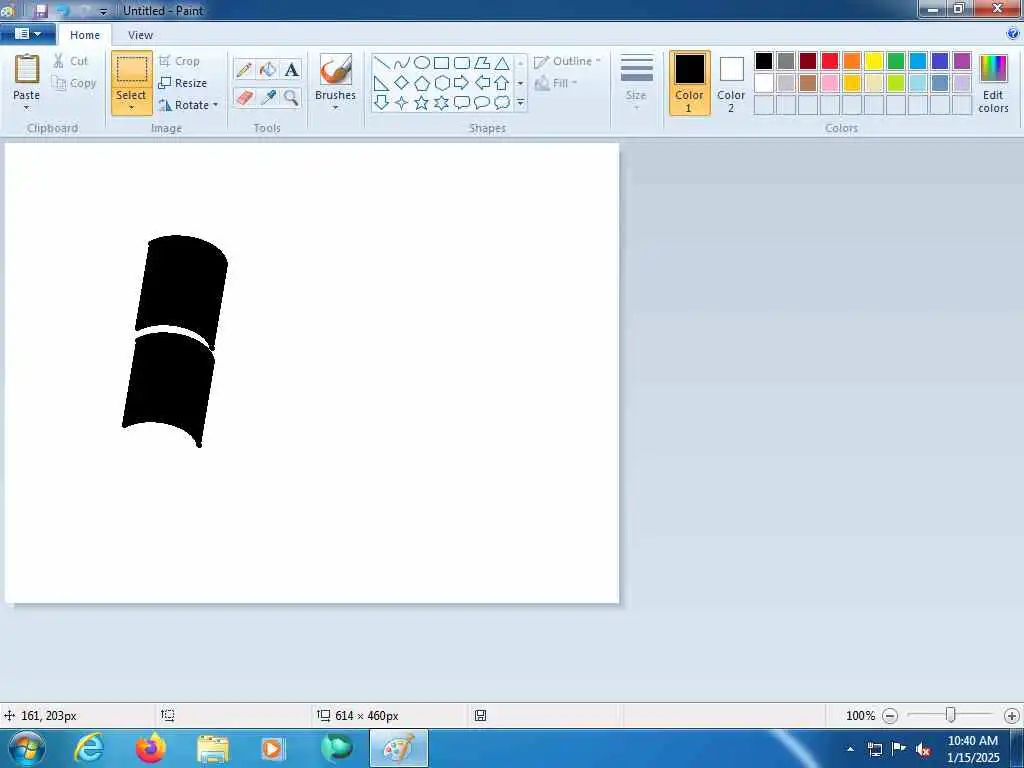Open Windows Explorer folder on taskbar
The height and width of the screenshot is (768, 1024).
[x=213, y=748]
